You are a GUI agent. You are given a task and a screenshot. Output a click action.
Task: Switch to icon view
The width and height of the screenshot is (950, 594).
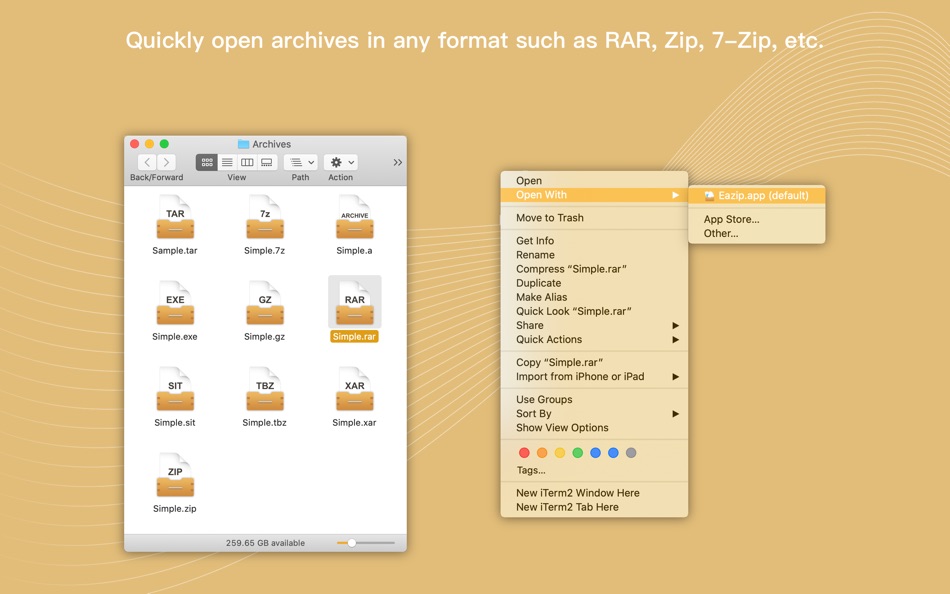pyautogui.click(x=207, y=162)
